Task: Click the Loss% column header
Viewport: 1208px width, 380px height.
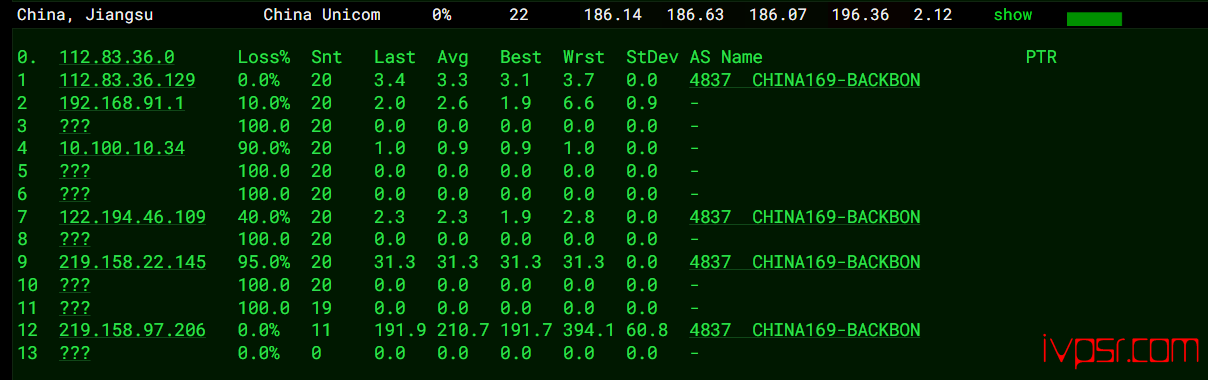Action: point(264,58)
